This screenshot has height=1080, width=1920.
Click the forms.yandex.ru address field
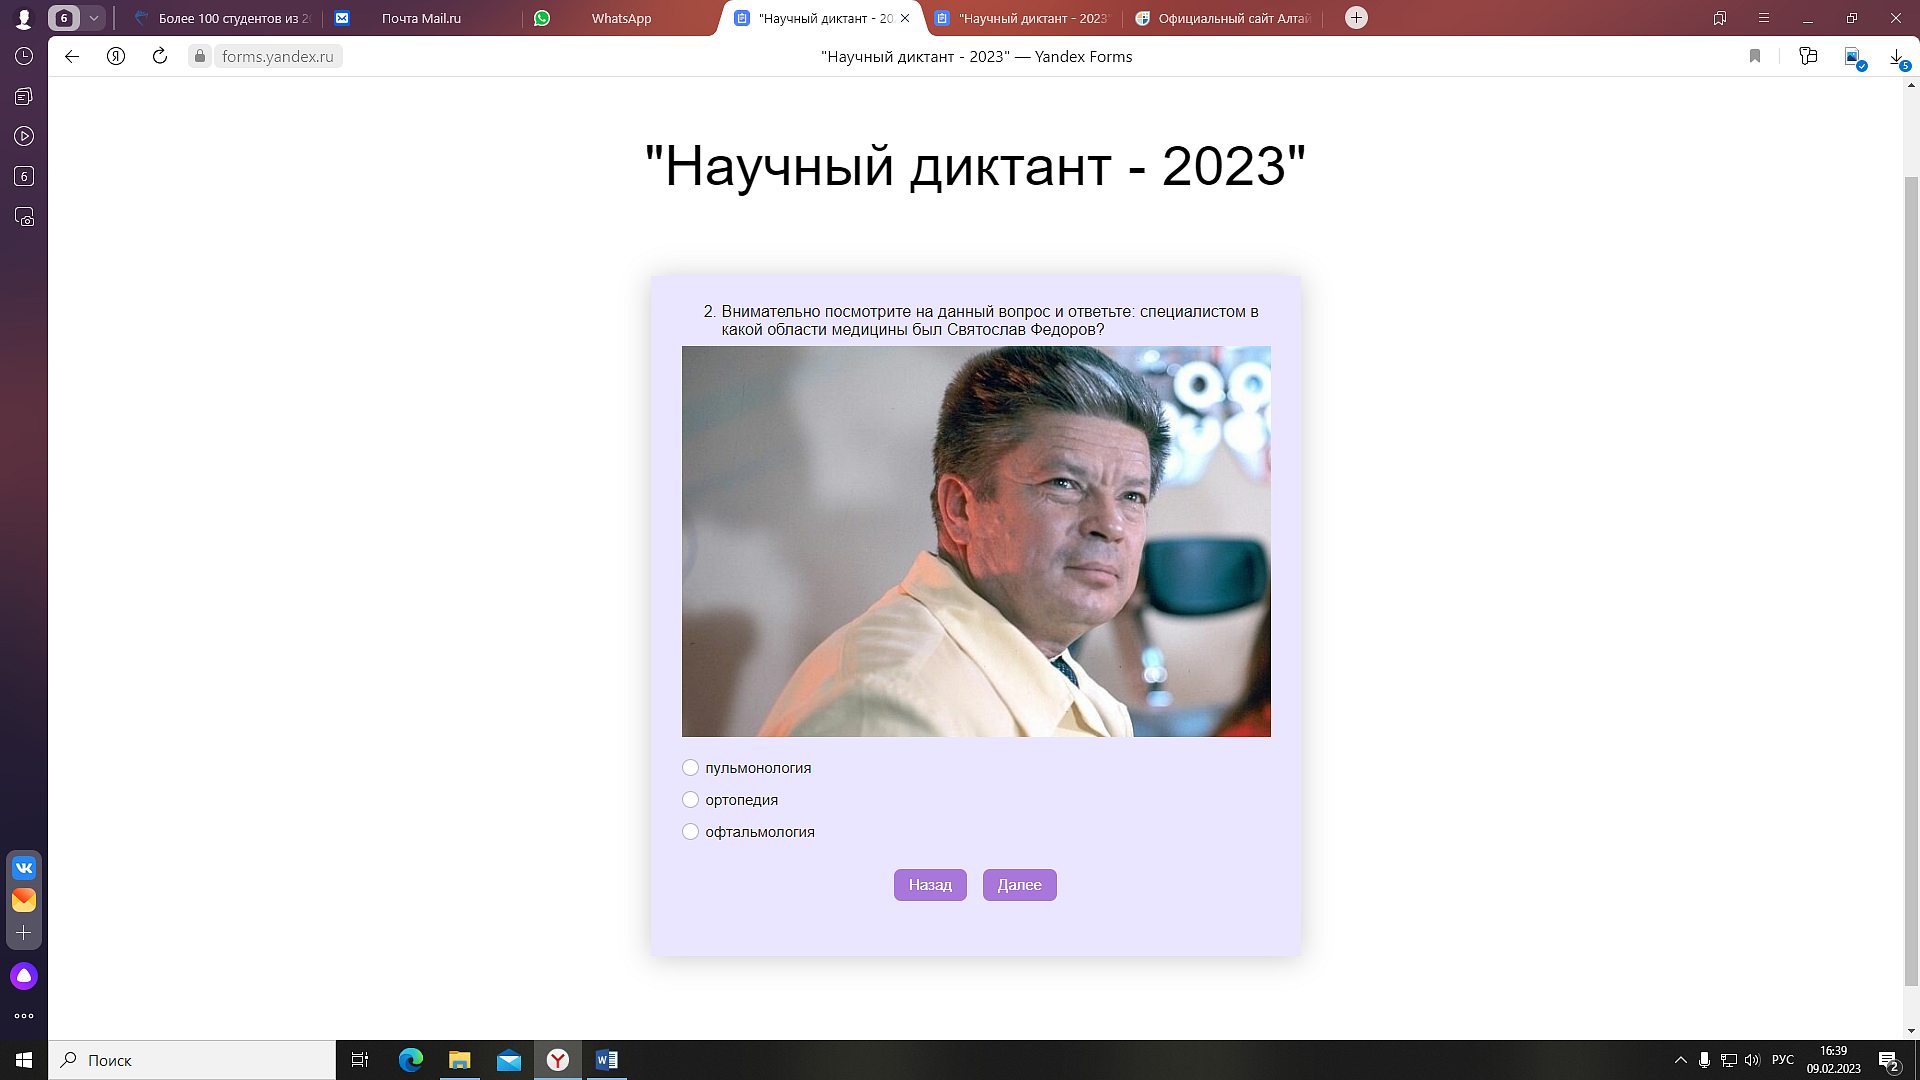pos(277,56)
